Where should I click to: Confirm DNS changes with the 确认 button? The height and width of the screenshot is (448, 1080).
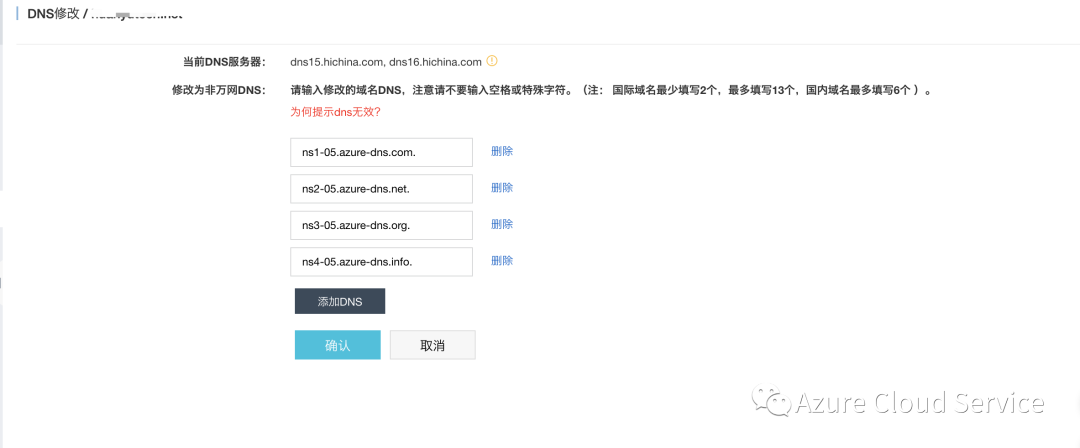(x=338, y=345)
